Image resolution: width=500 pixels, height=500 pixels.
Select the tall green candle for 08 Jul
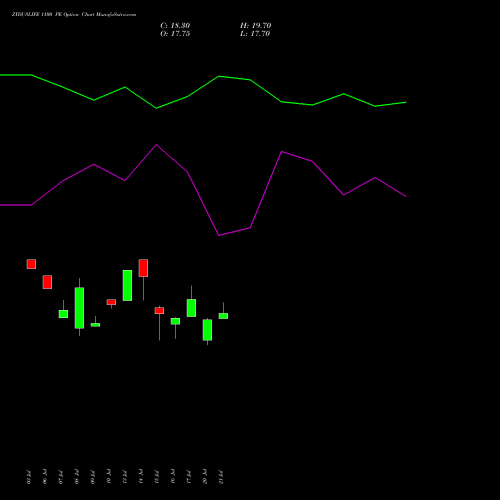pos(79,308)
